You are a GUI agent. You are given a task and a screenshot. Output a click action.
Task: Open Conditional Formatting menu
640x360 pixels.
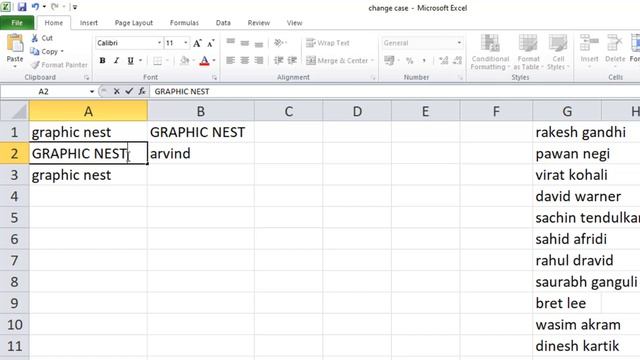tap(490, 52)
